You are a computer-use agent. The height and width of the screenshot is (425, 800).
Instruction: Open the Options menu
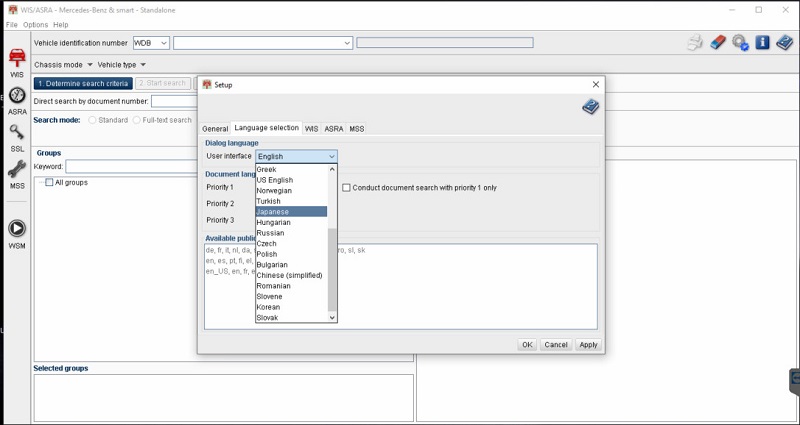35,24
